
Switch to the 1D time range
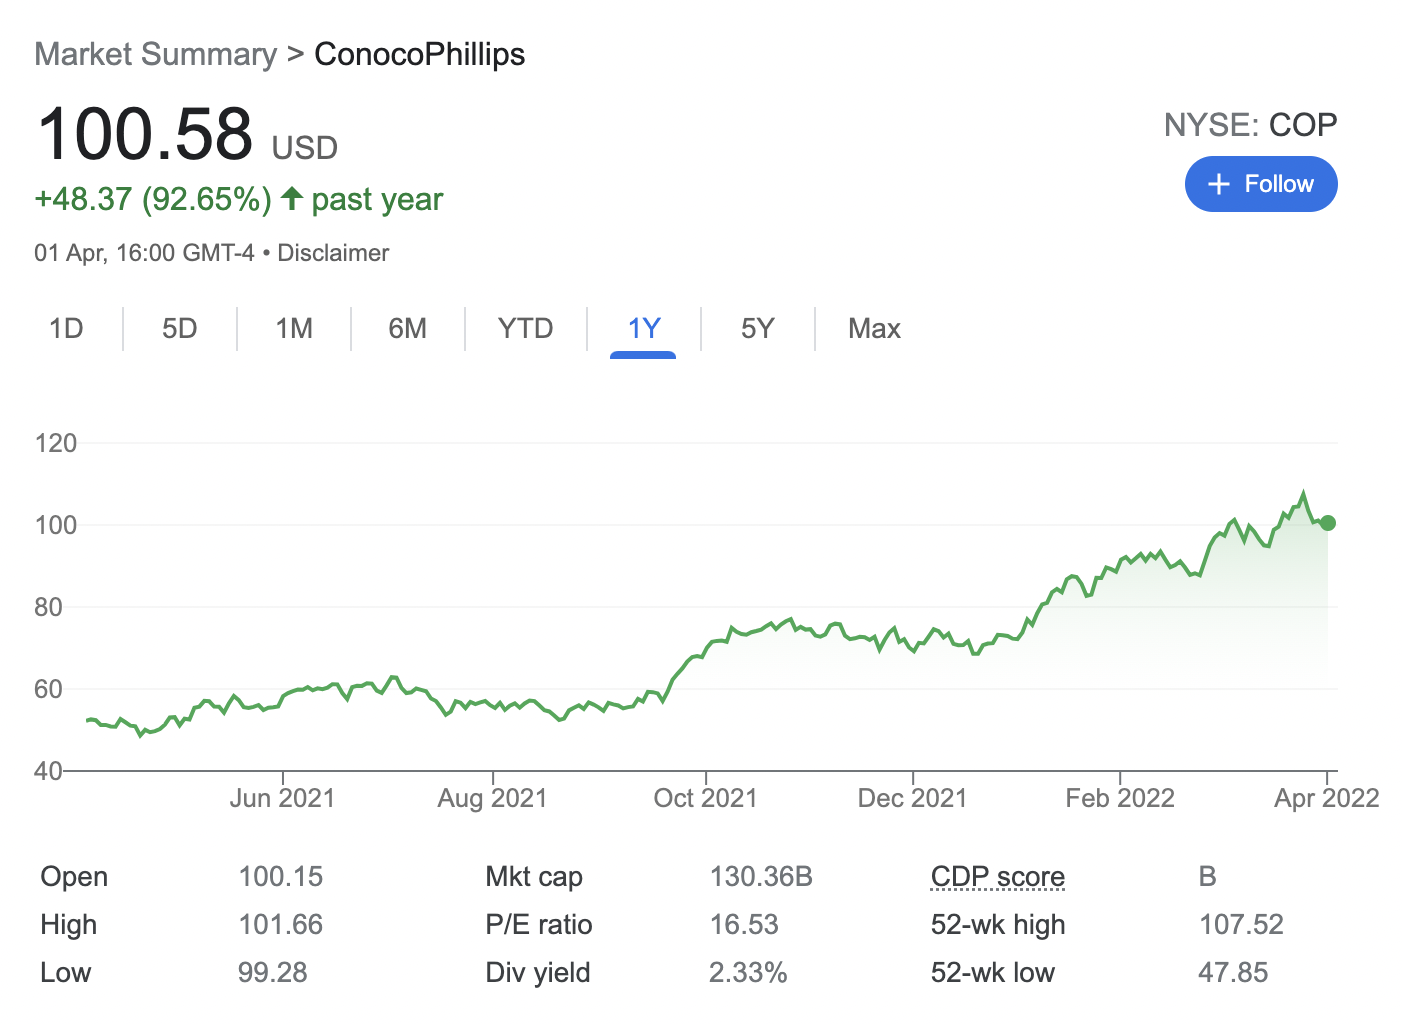tap(66, 329)
